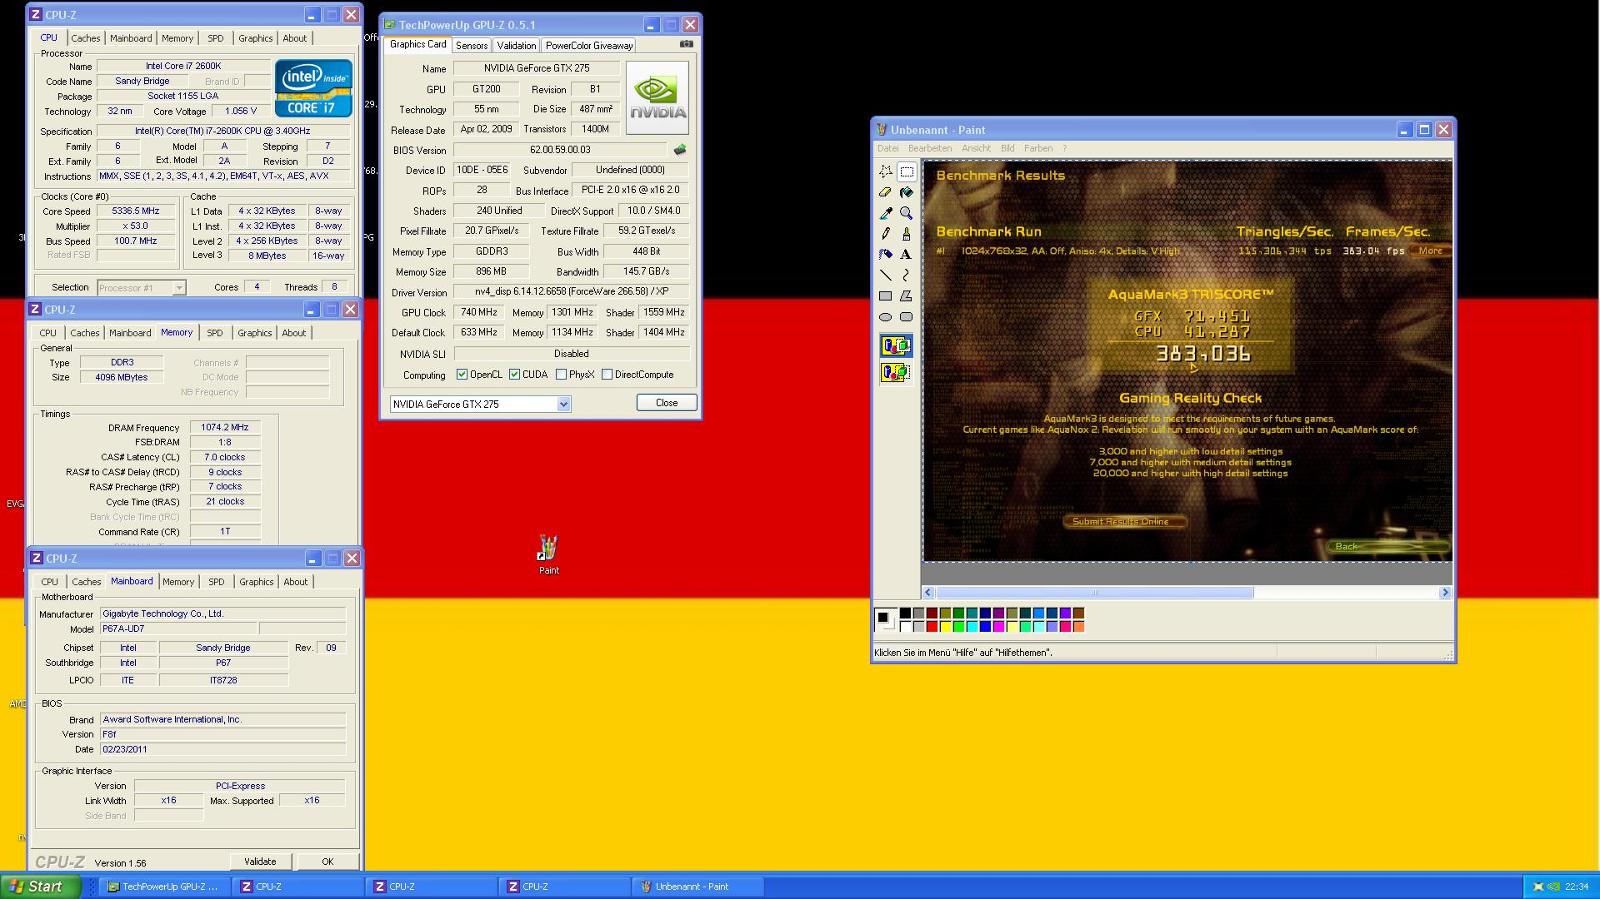
Task: Open the Bild menu in Paint
Action: 1007,148
